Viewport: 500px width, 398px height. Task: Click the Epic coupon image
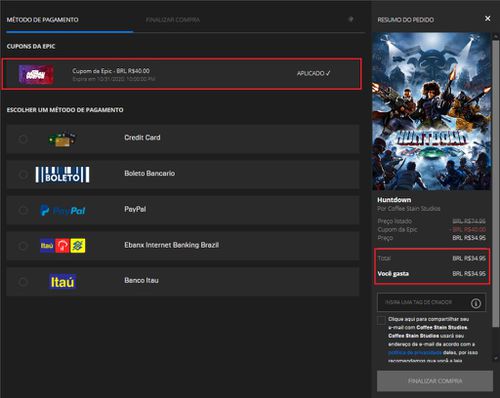(x=36, y=74)
